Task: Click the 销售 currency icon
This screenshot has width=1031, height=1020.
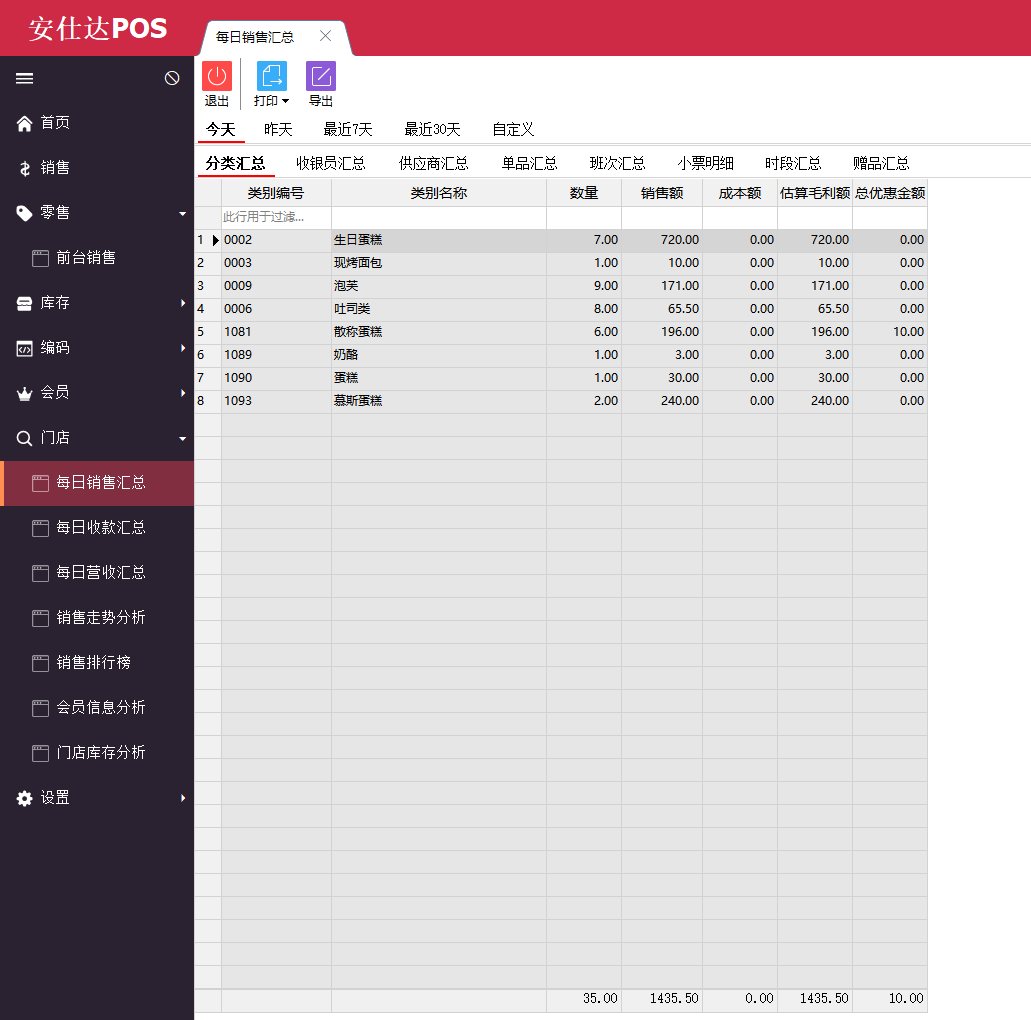Action: (x=24, y=168)
